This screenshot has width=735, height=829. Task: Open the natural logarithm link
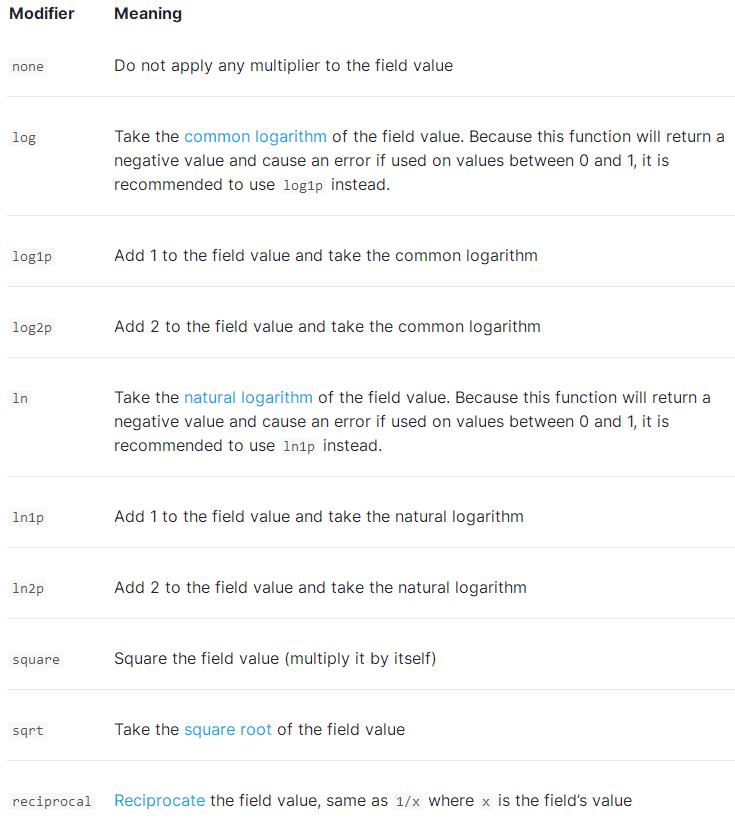click(x=248, y=398)
